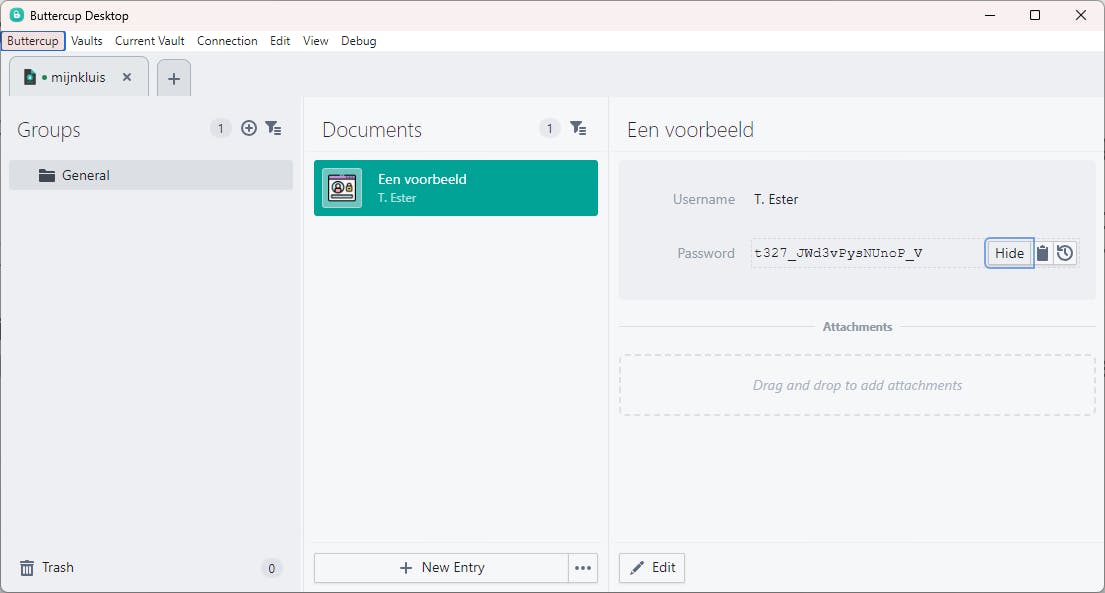Open the Groups filter and sort icon
Image resolution: width=1105 pixels, height=593 pixels.
[x=273, y=128]
